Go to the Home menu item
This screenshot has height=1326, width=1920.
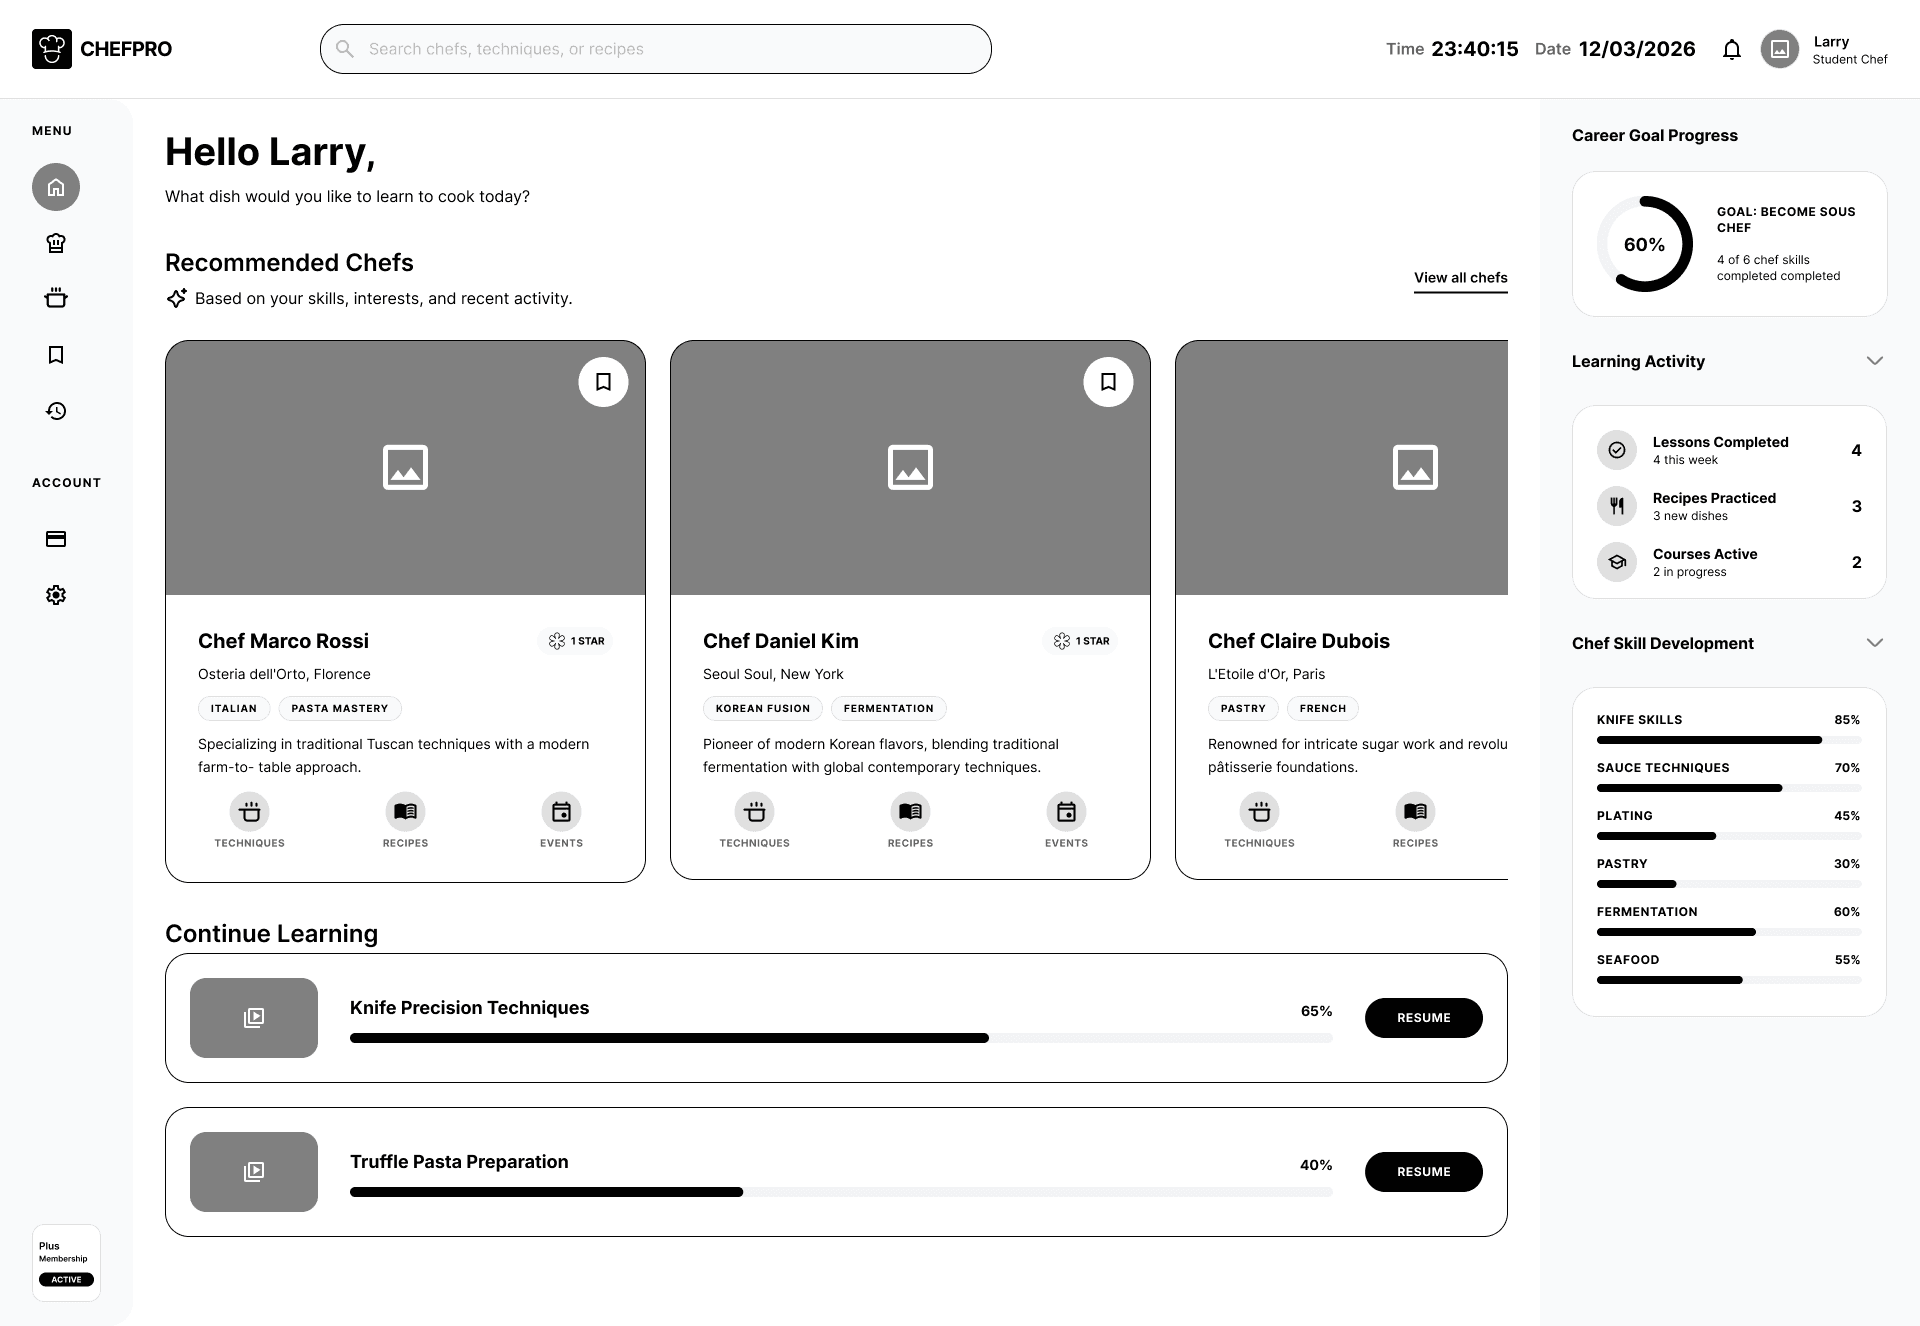[x=56, y=187]
